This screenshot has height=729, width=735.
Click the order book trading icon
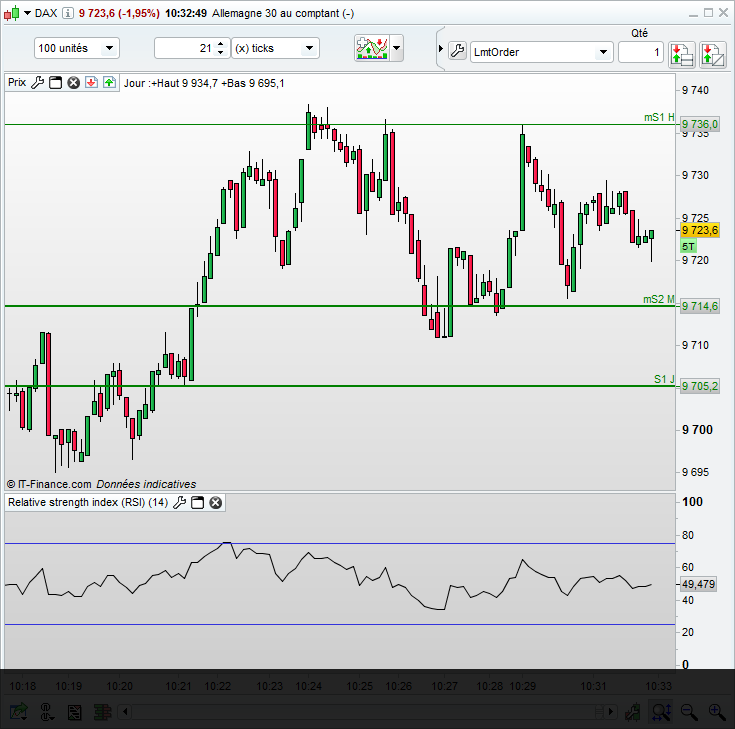point(682,54)
